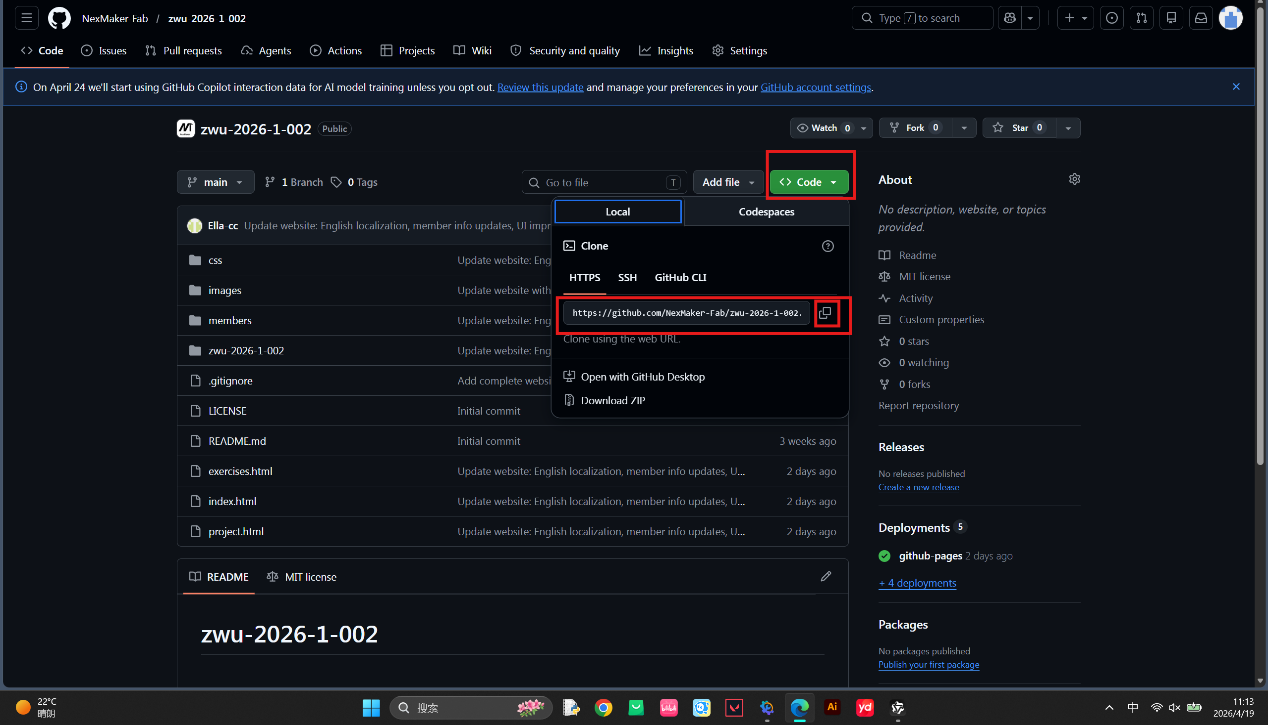
Task: Expand the Fork options dropdown arrow
Action: [963, 128]
